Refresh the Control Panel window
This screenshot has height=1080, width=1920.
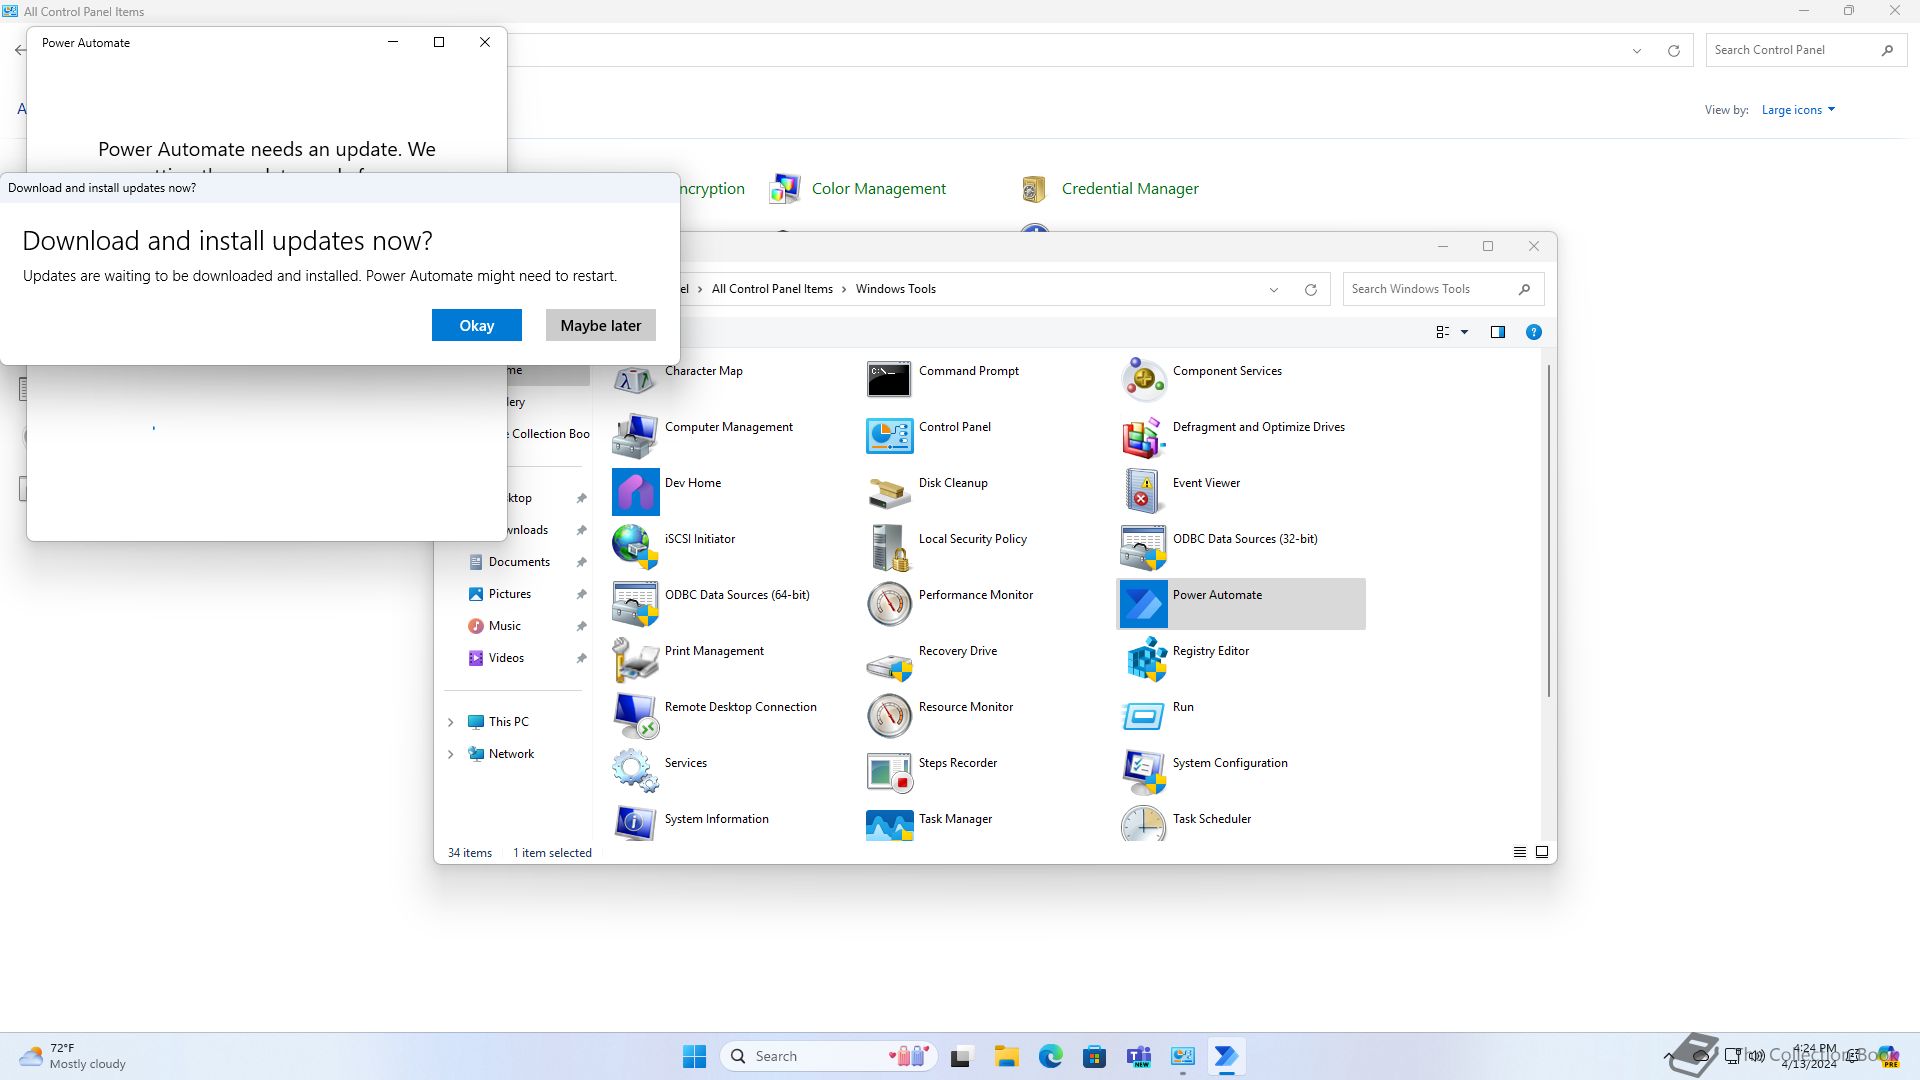click(x=1673, y=51)
